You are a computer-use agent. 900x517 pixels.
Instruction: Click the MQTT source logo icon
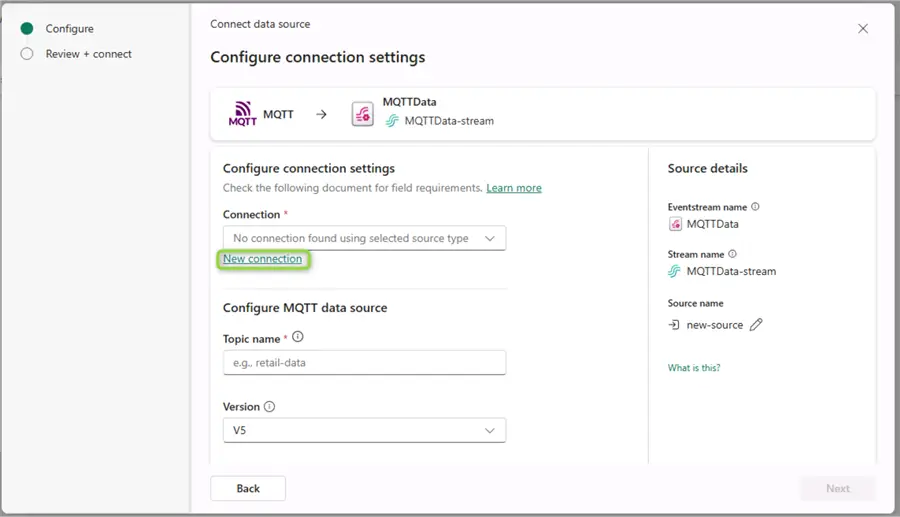click(x=243, y=114)
